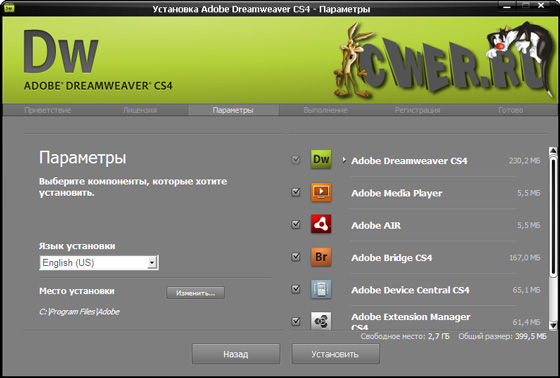
Task: Click the Adobe Extension Manager name
Action: pyautogui.click(x=411, y=321)
